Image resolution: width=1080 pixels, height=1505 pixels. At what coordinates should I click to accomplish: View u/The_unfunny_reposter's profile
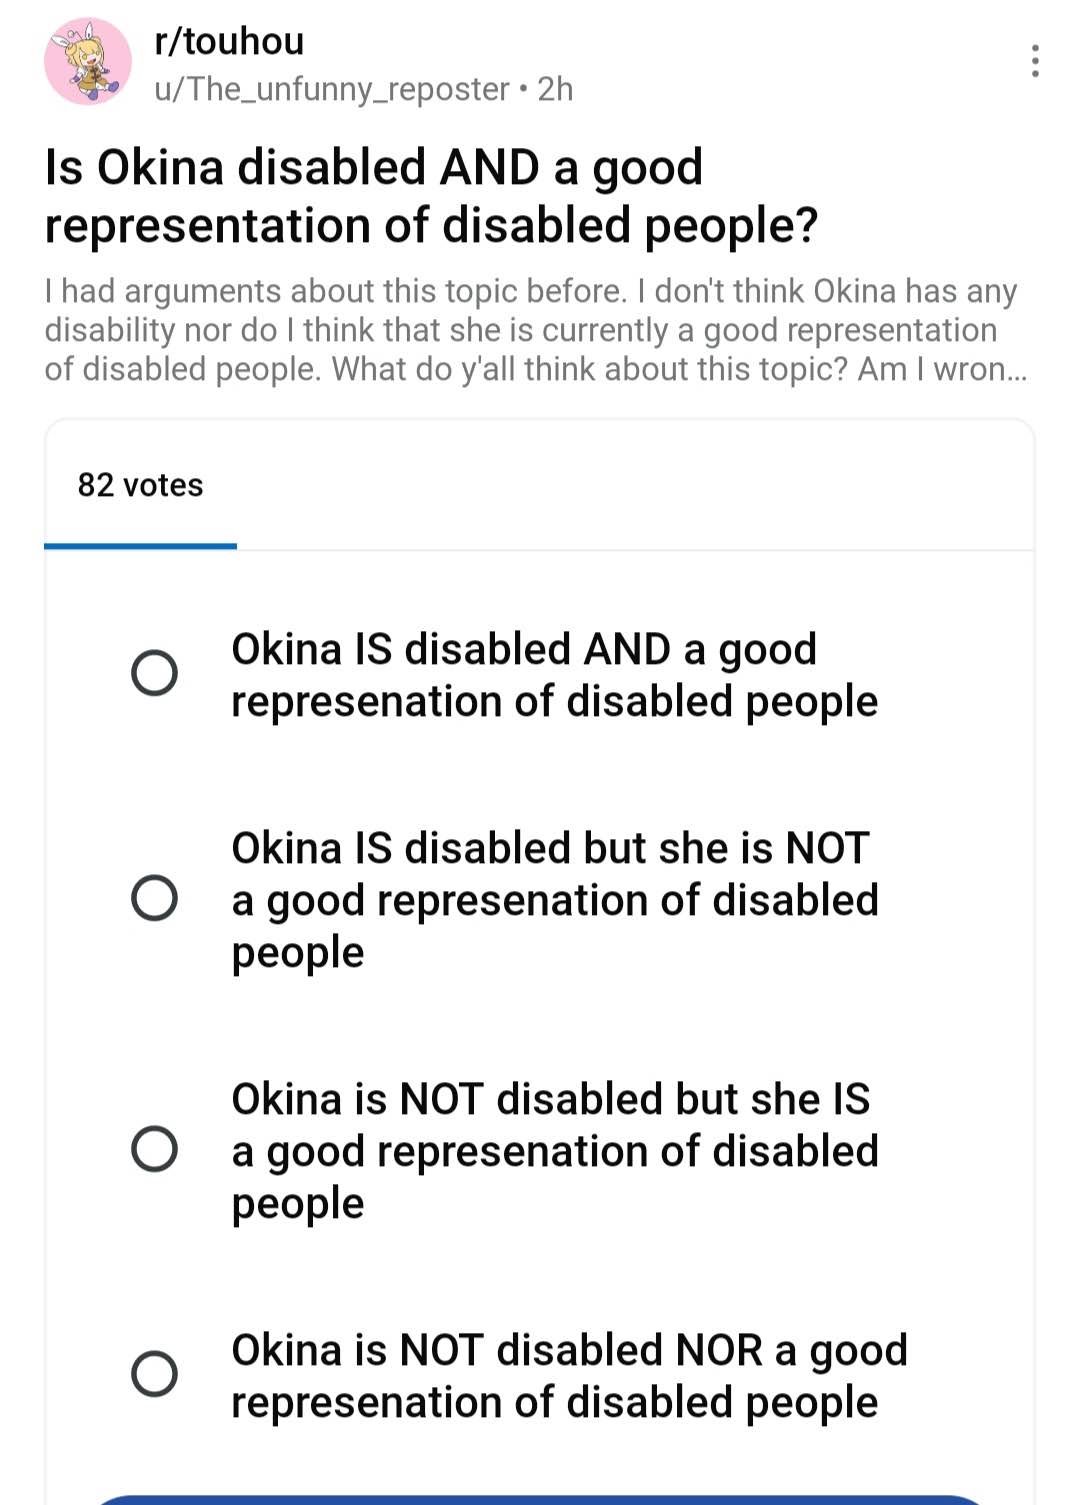[332, 89]
